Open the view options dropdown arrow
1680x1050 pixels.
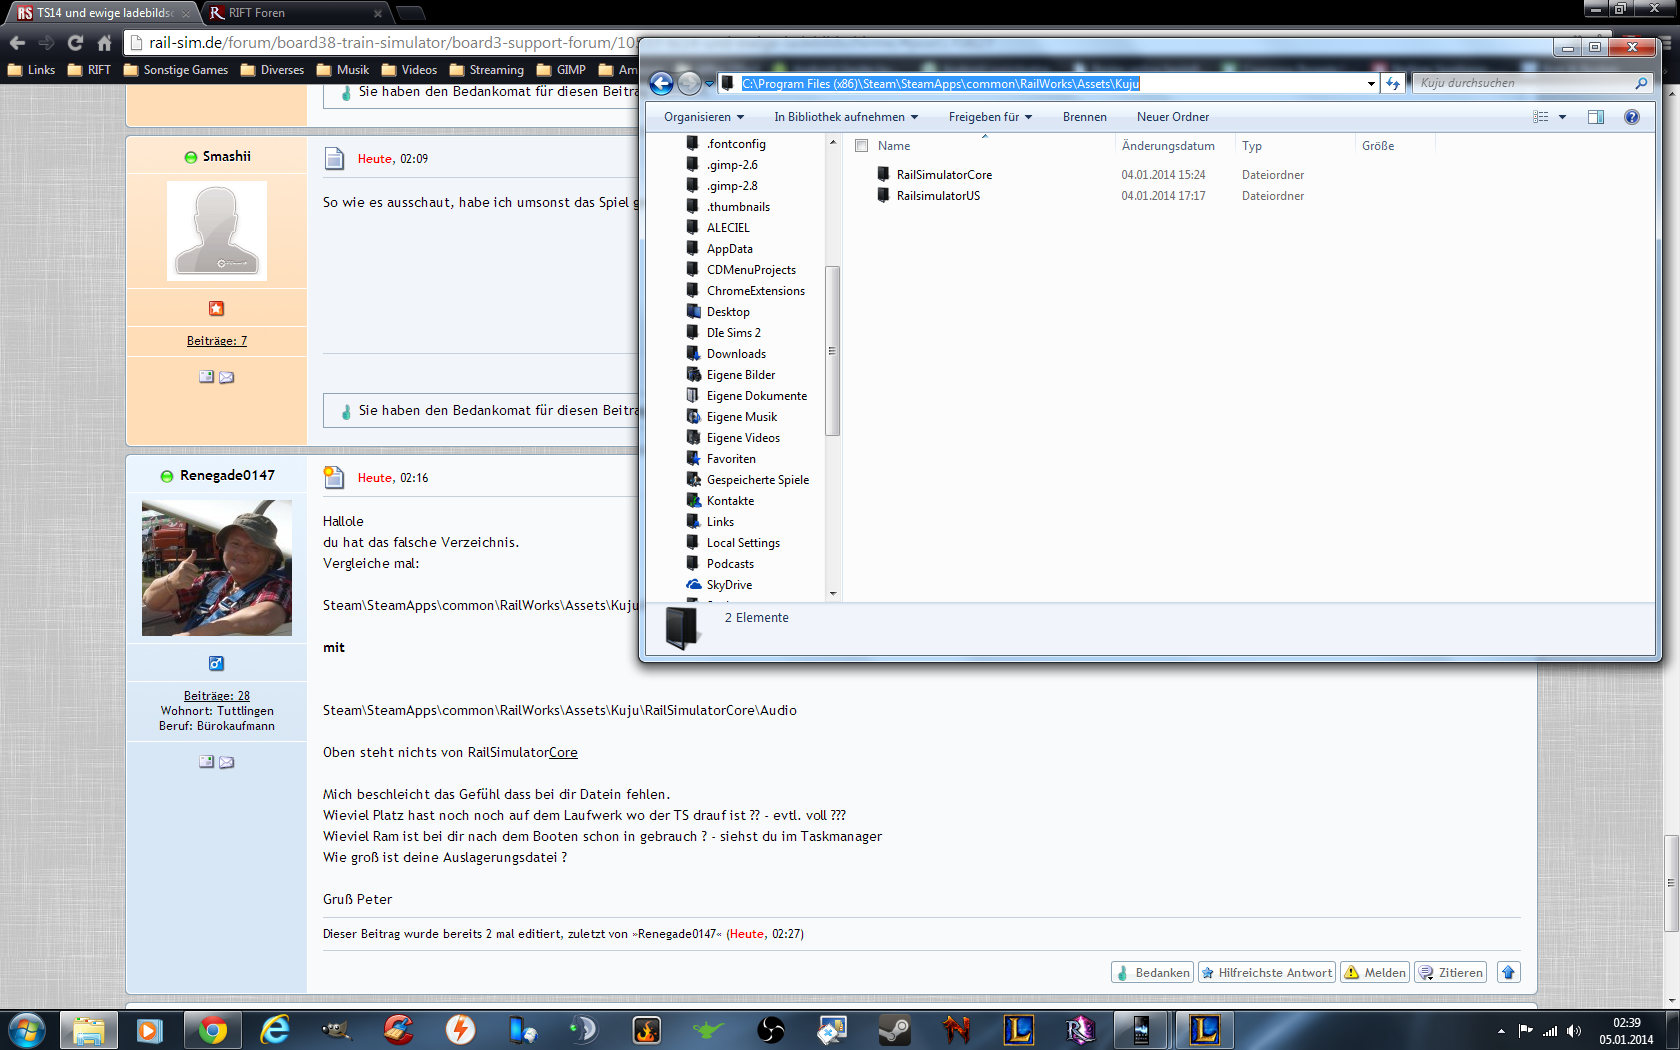point(1562,117)
